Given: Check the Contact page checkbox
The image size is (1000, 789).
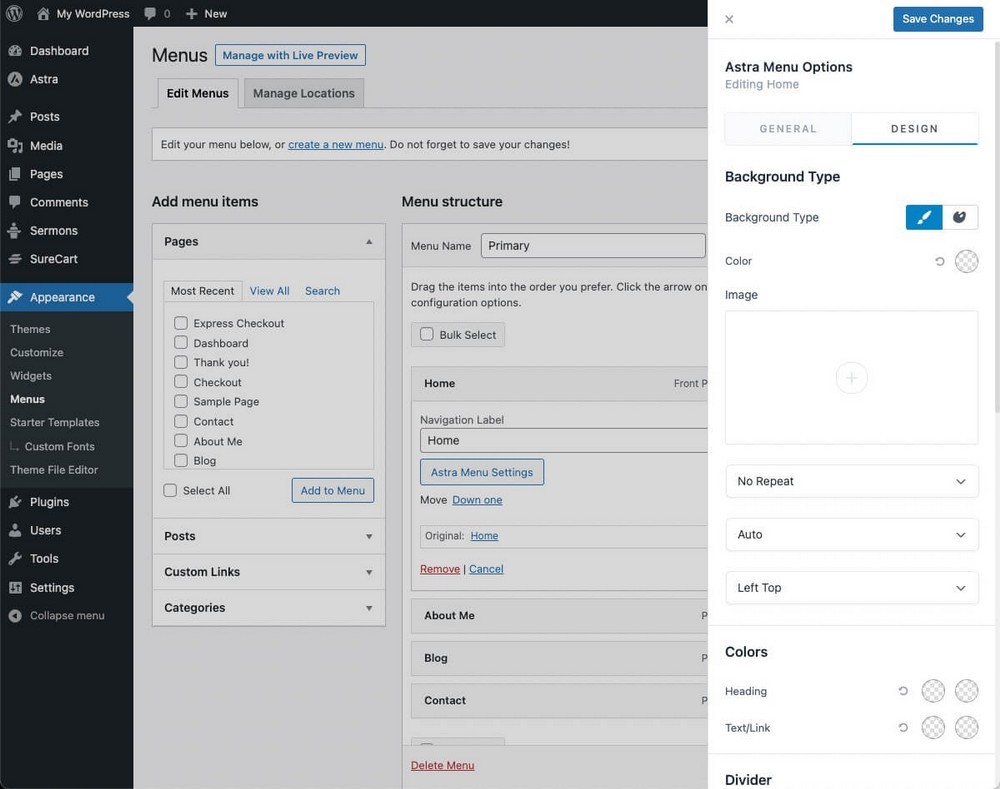Looking at the screenshot, I should click(x=181, y=421).
